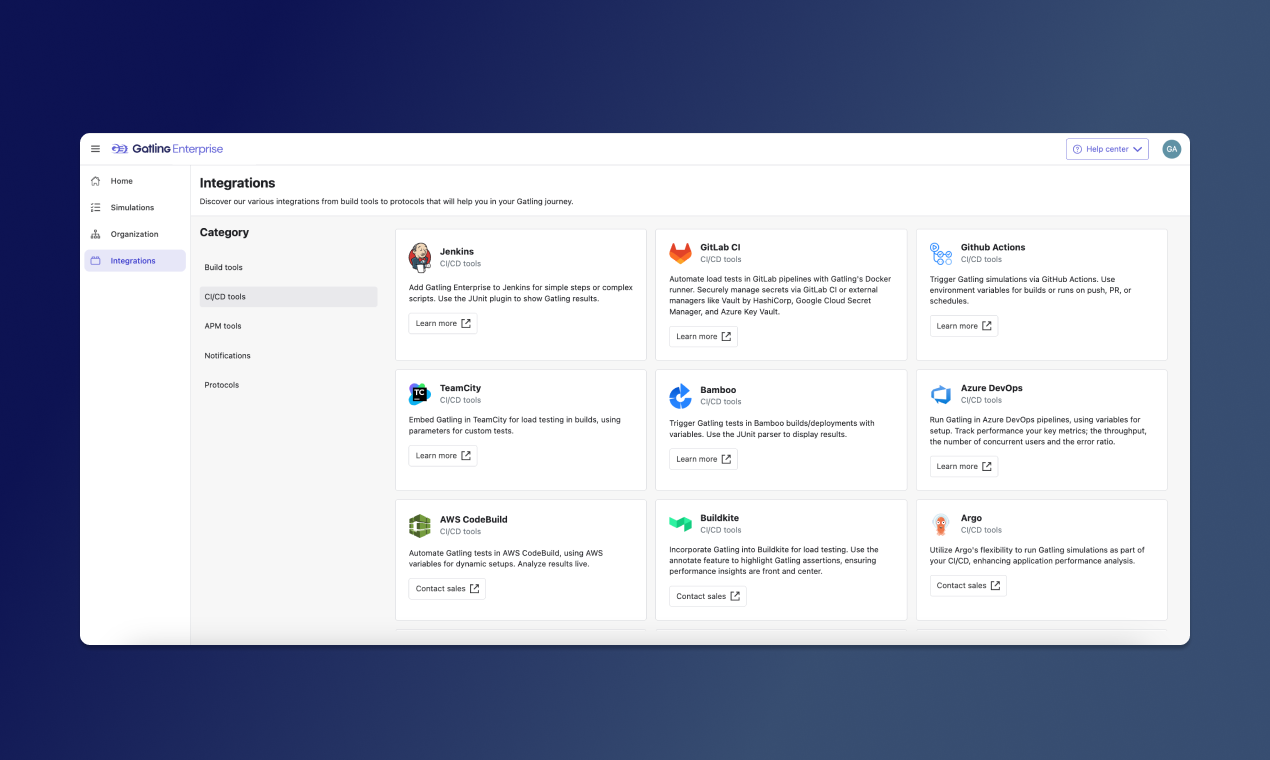Click Learn more under Bamboo

(703, 459)
